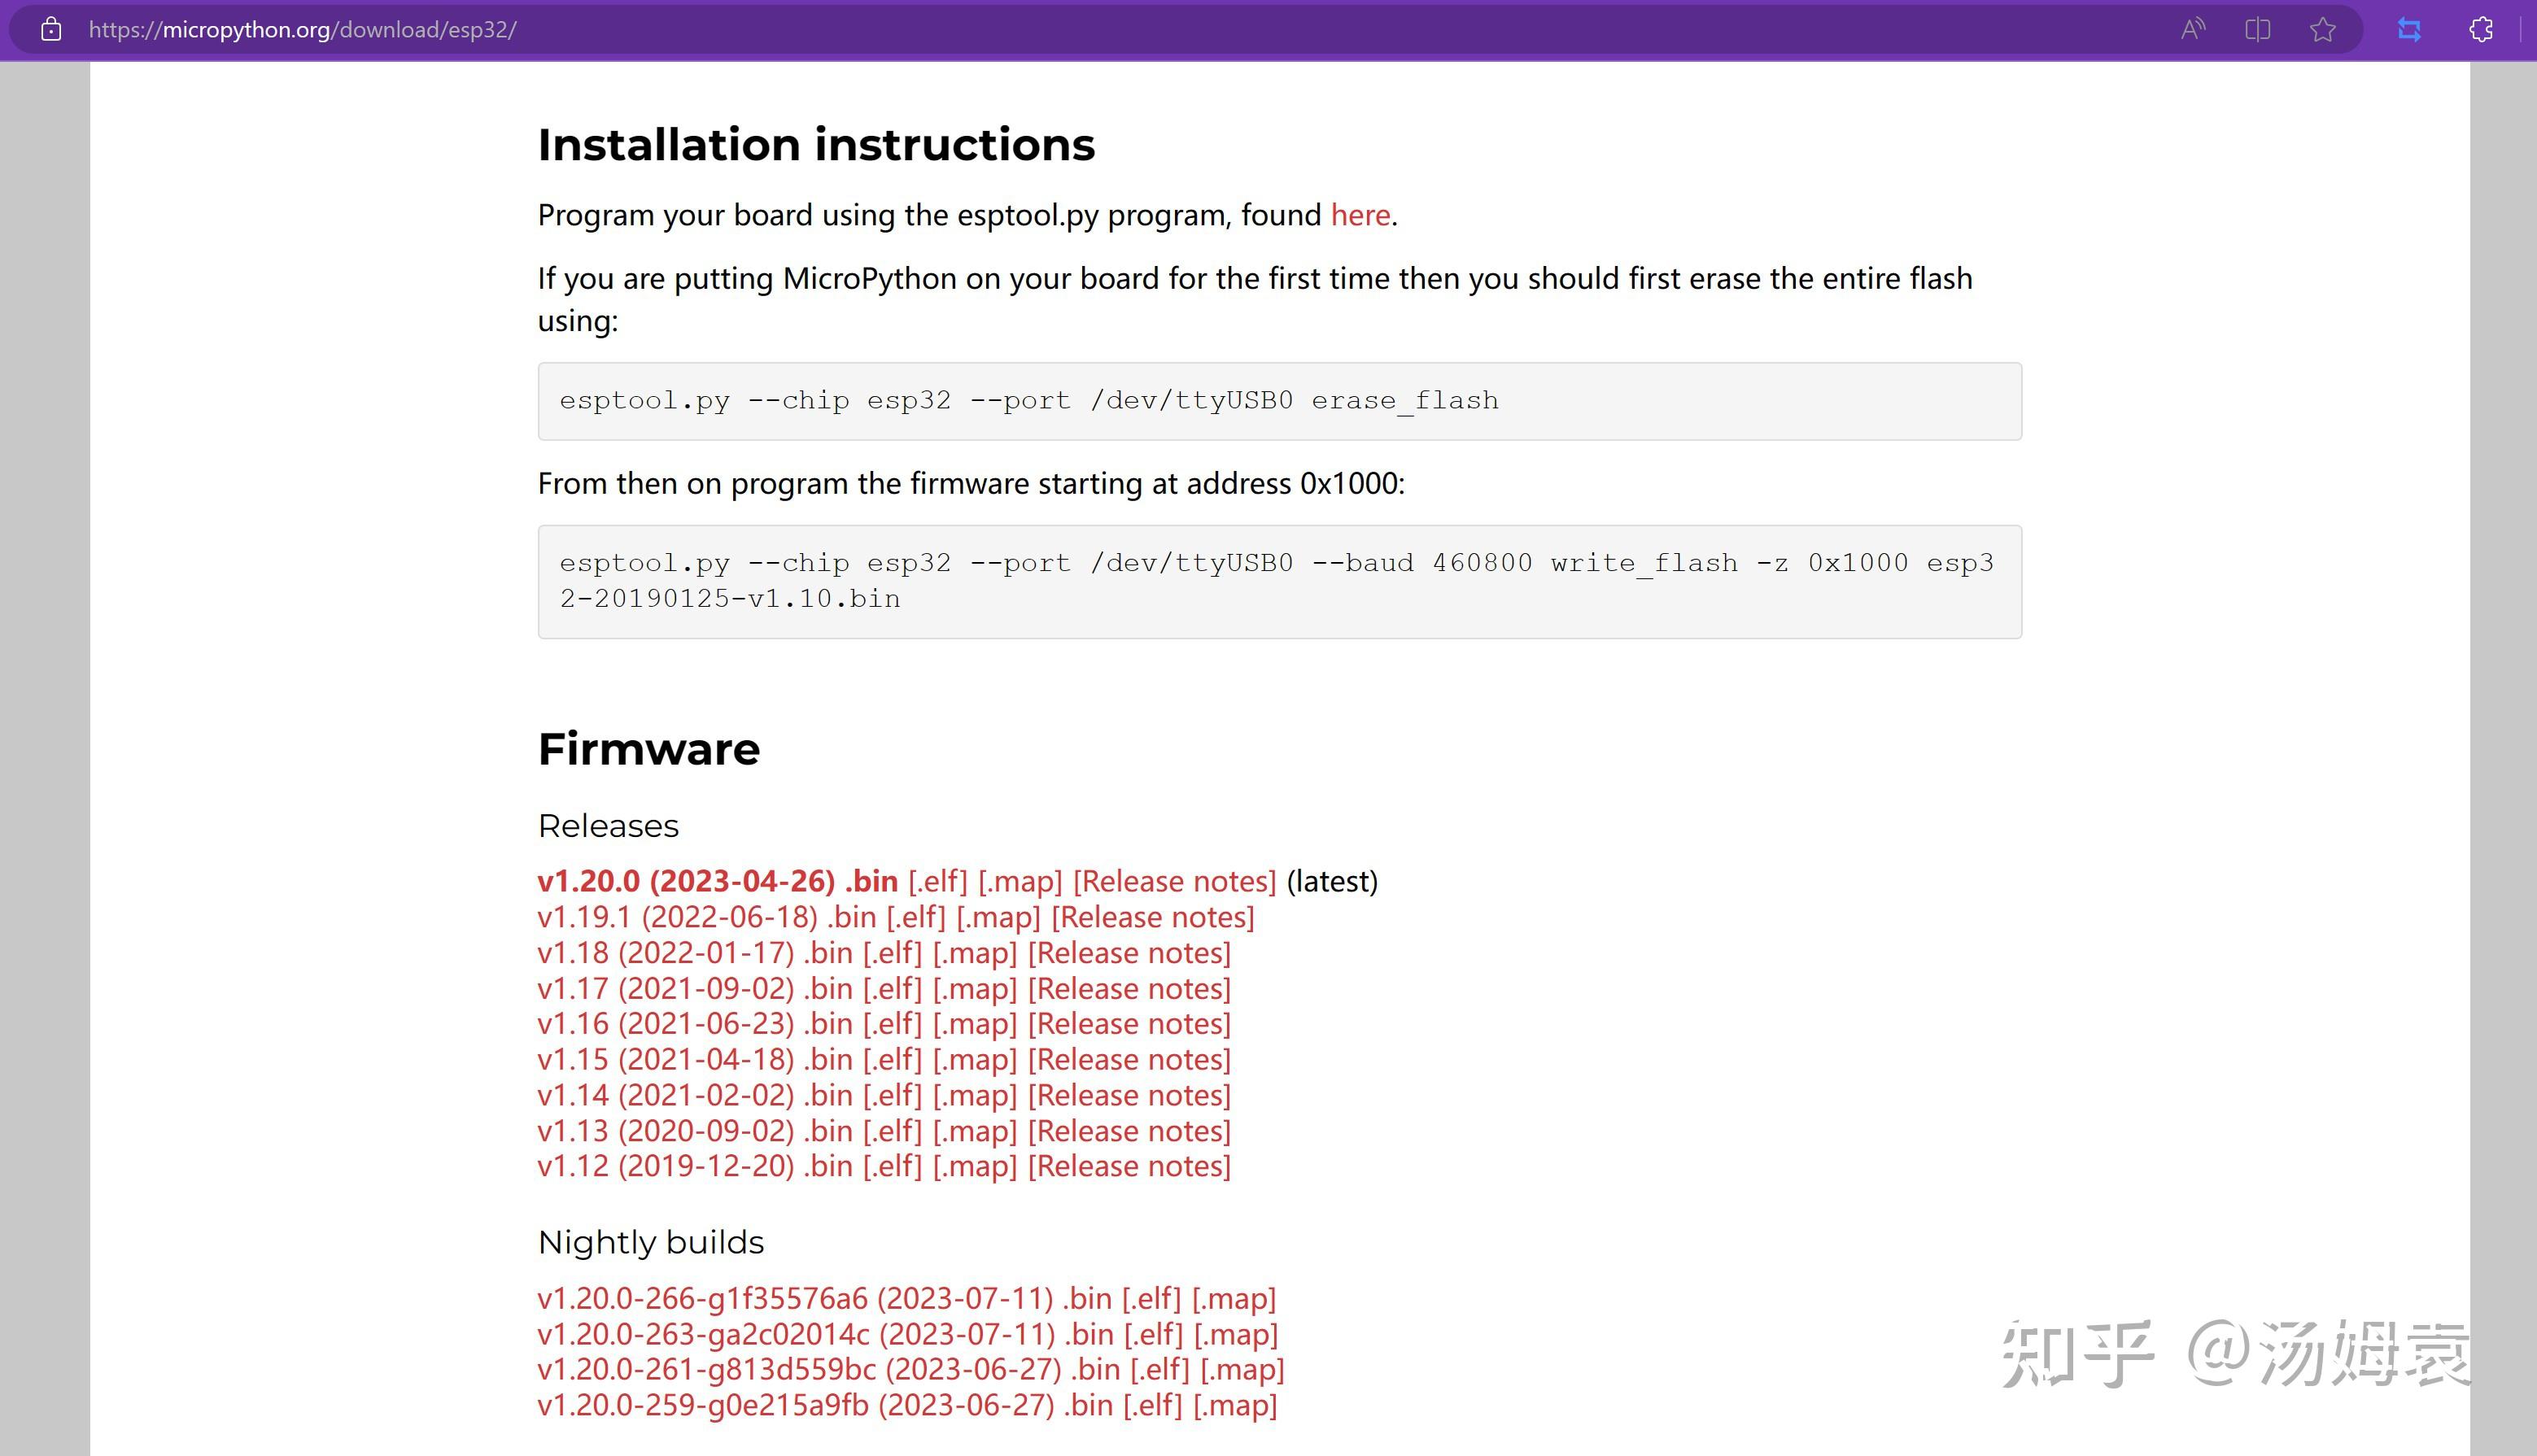This screenshot has width=2537, height=1456.
Task: Open the v1.18 [.map] file link
Action: [975, 953]
